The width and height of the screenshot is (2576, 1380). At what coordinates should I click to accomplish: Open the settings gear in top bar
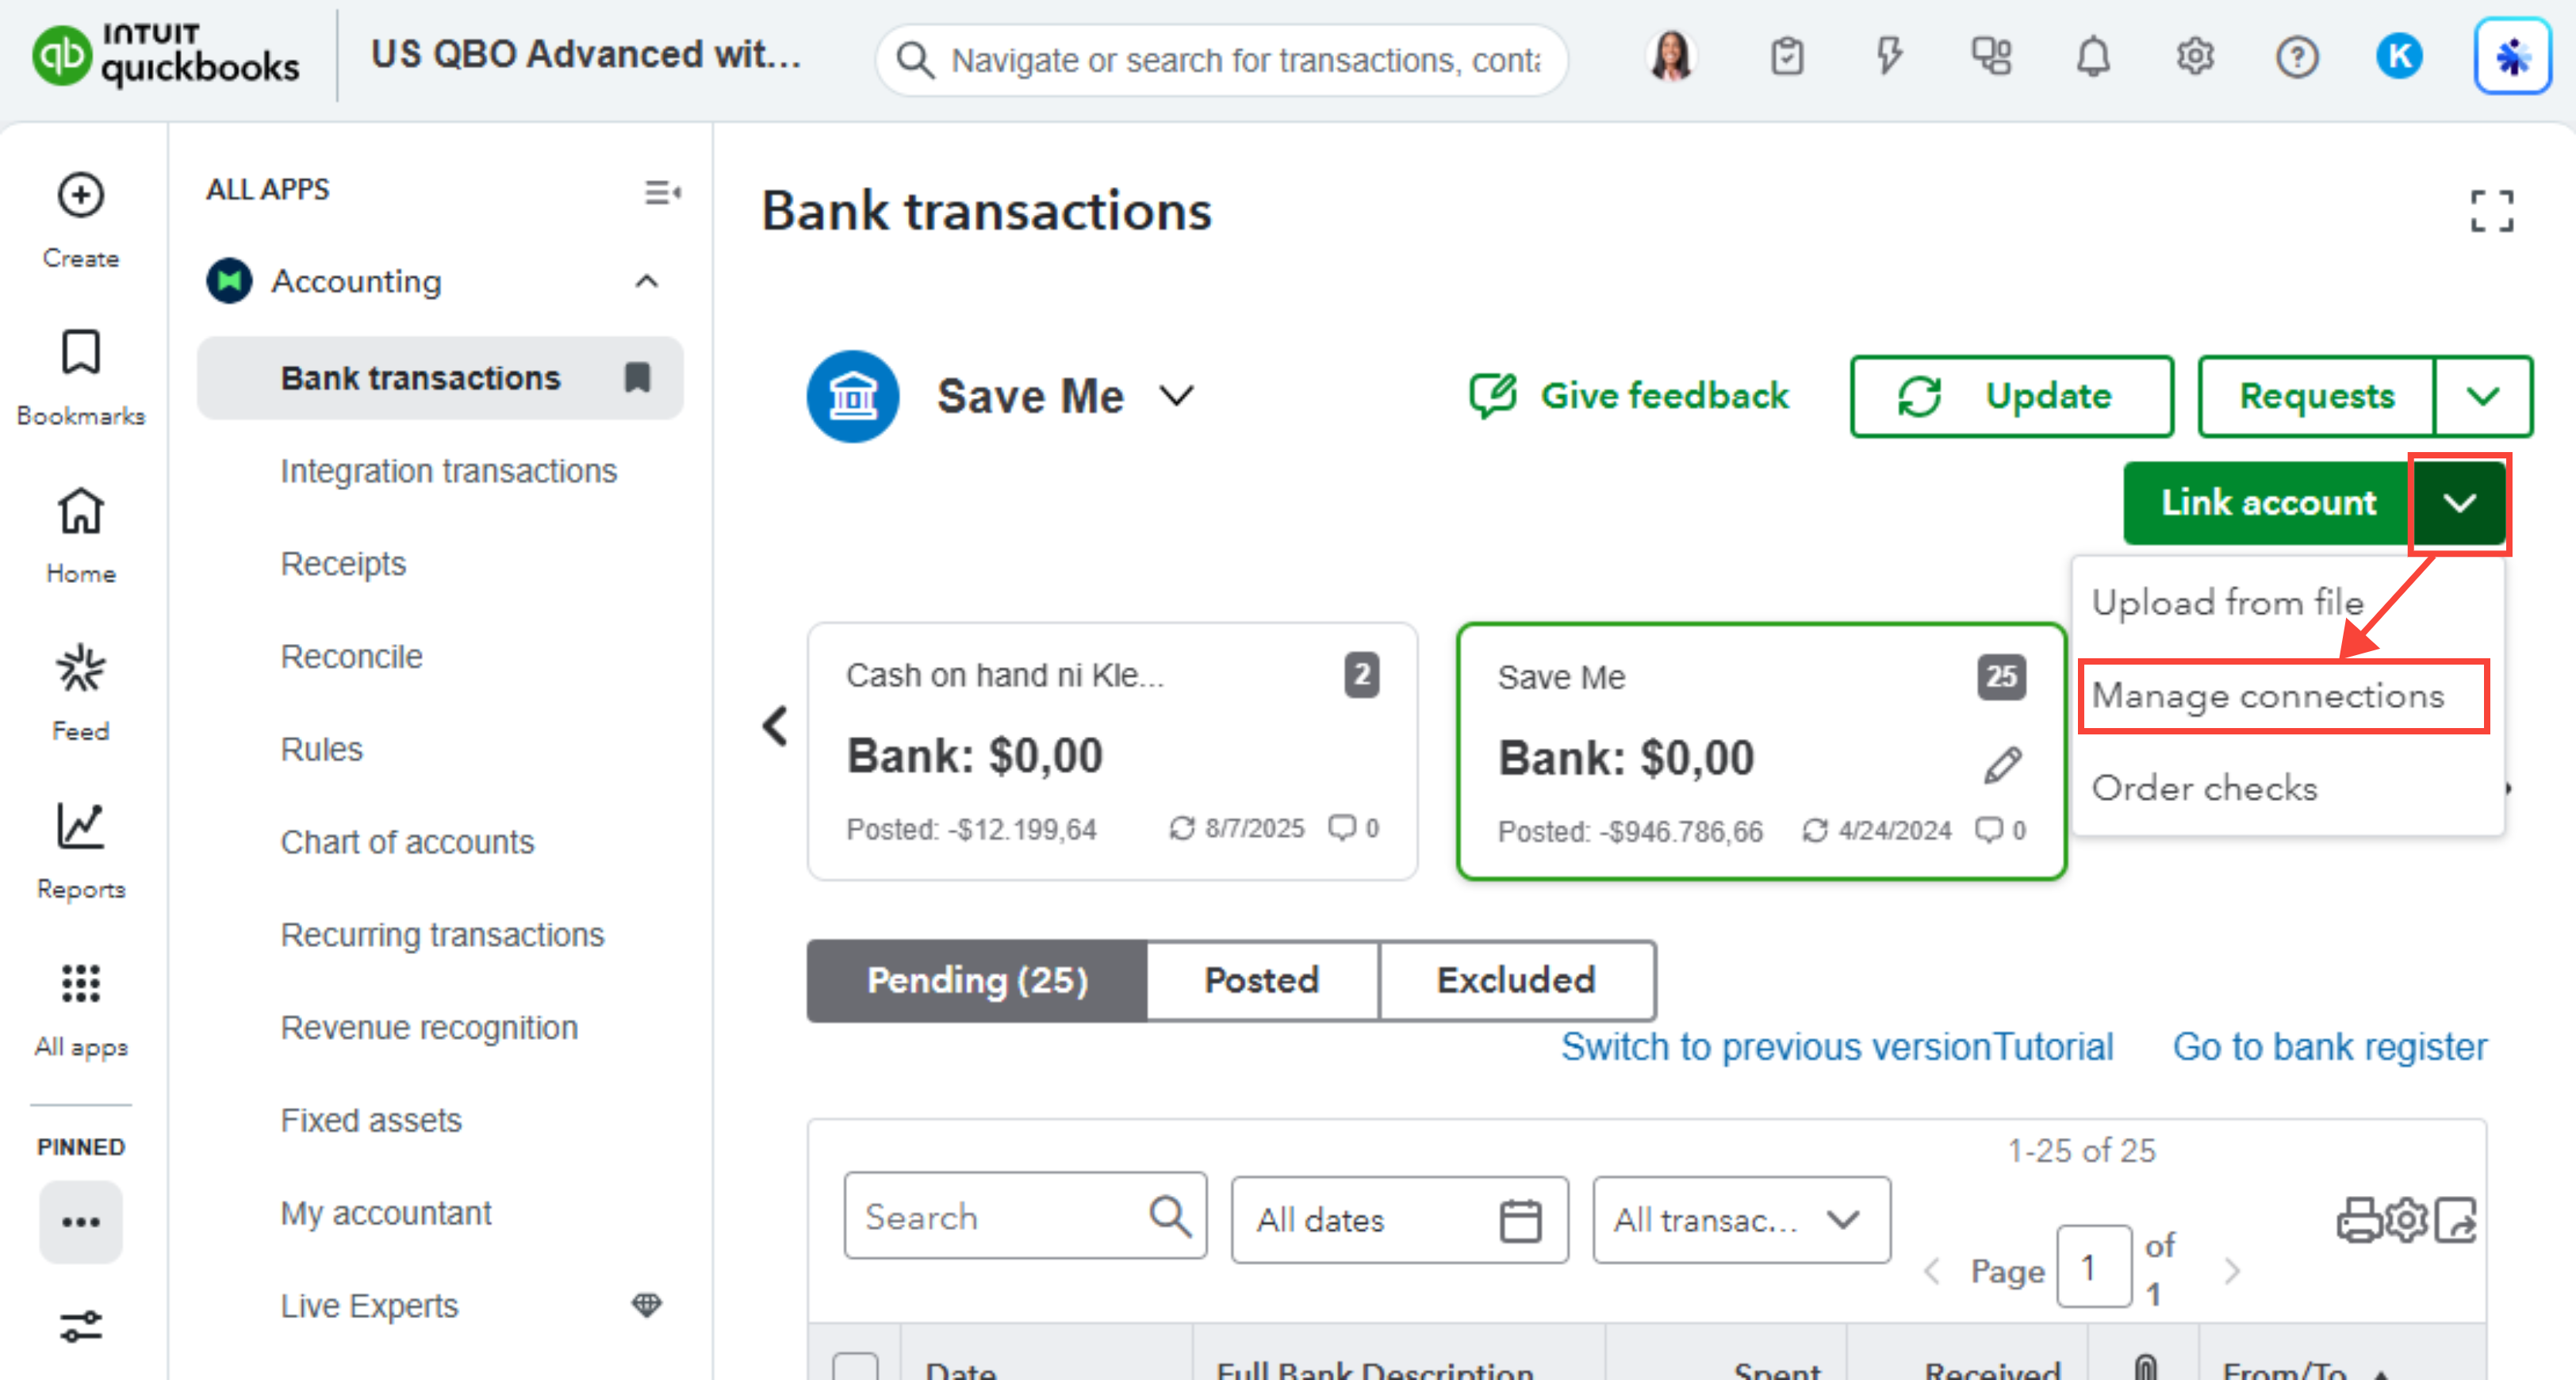tap(2194, 57)
